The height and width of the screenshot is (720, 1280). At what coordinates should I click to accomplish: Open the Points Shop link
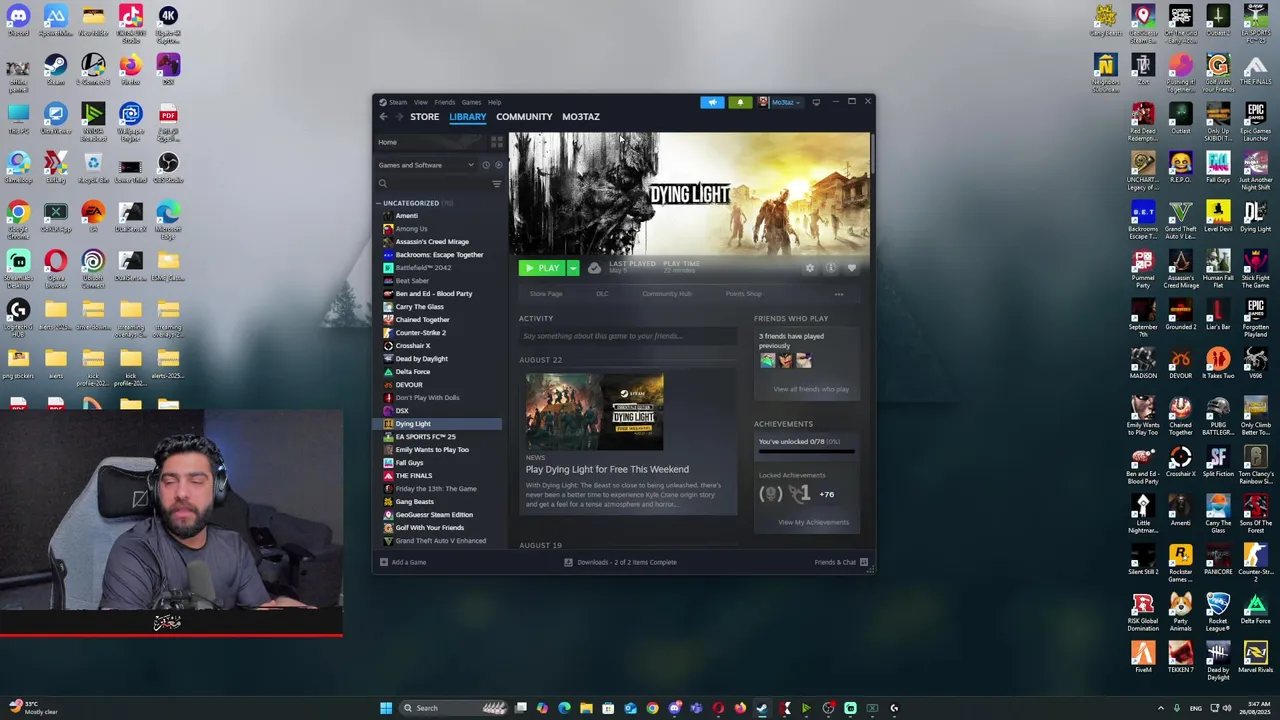point(743,294)
